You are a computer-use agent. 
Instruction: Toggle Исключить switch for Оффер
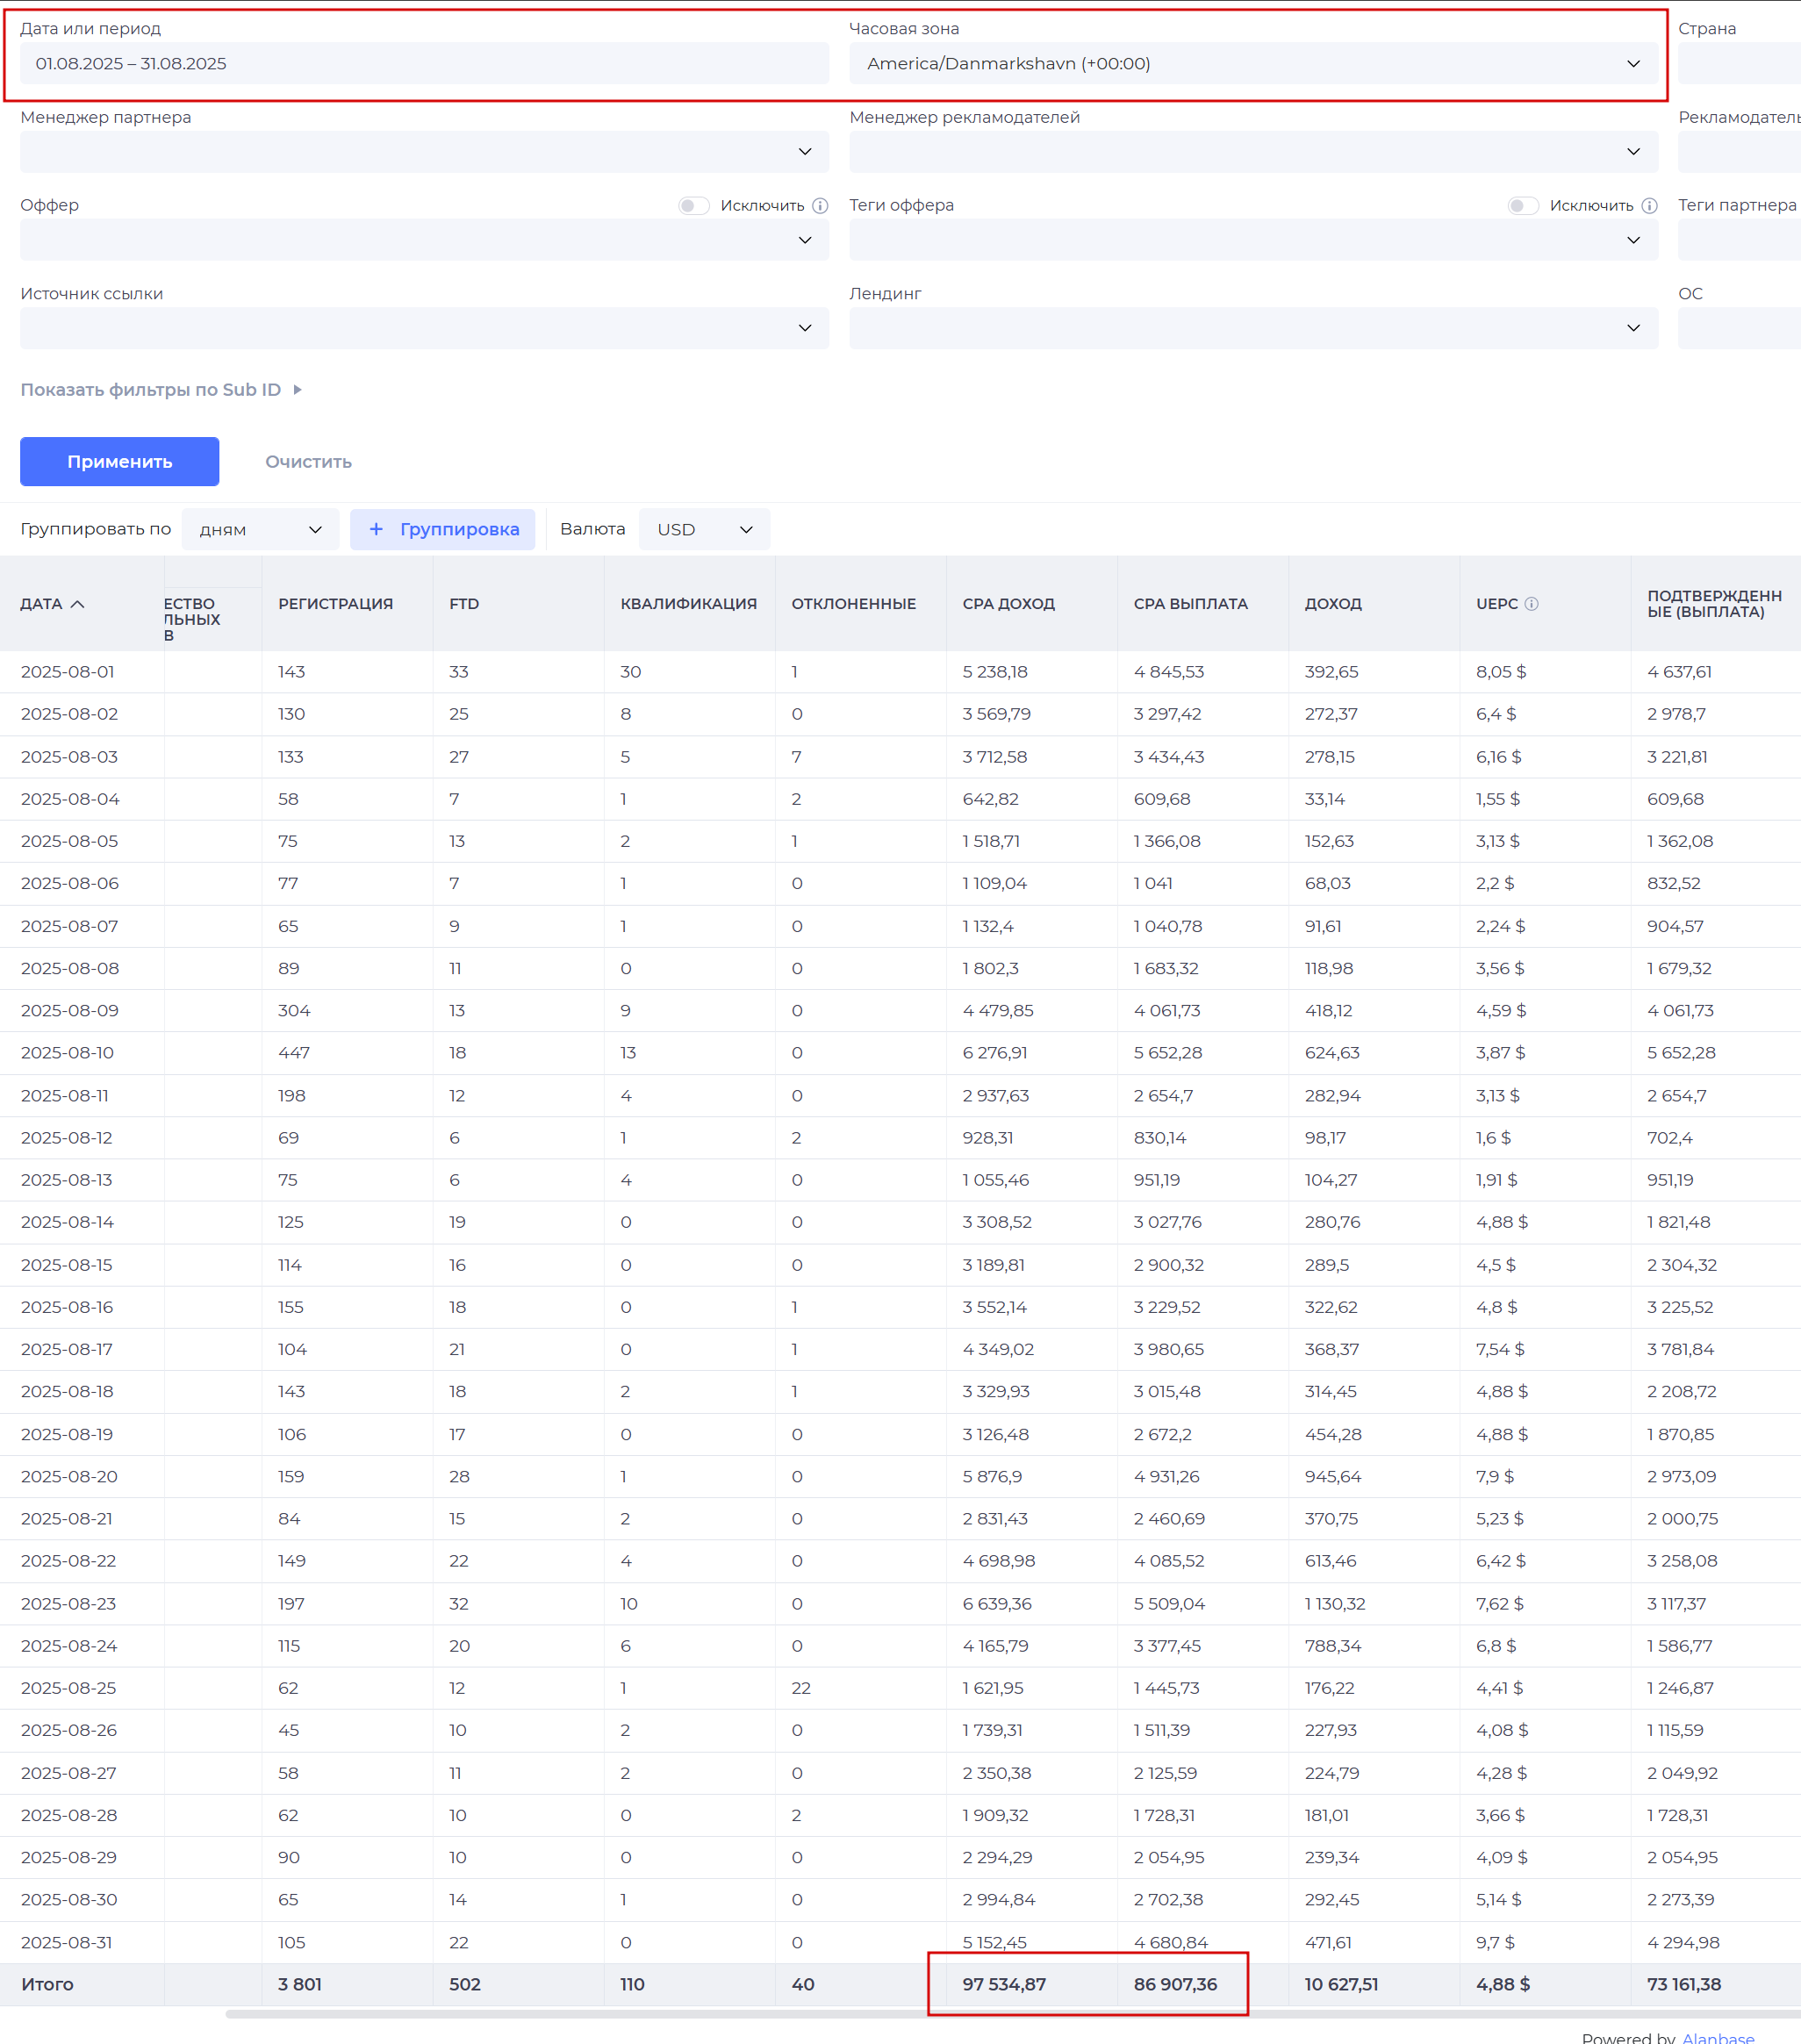click(x=693, y=206)
